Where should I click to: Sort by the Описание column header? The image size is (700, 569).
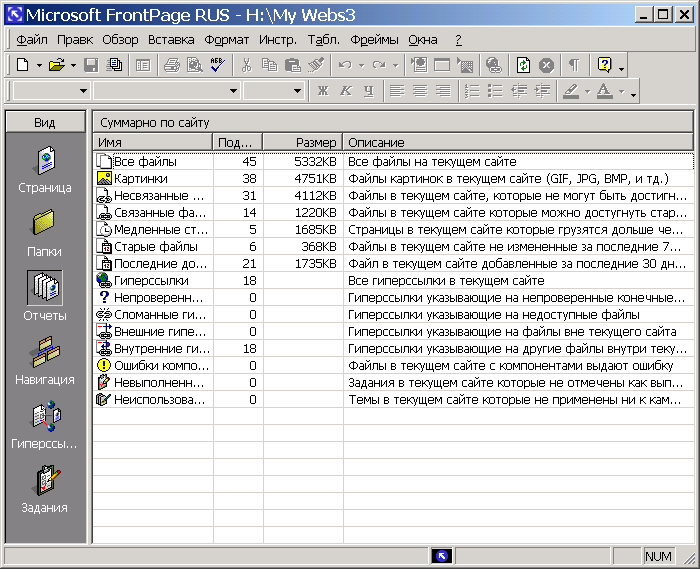pos(518,142)
